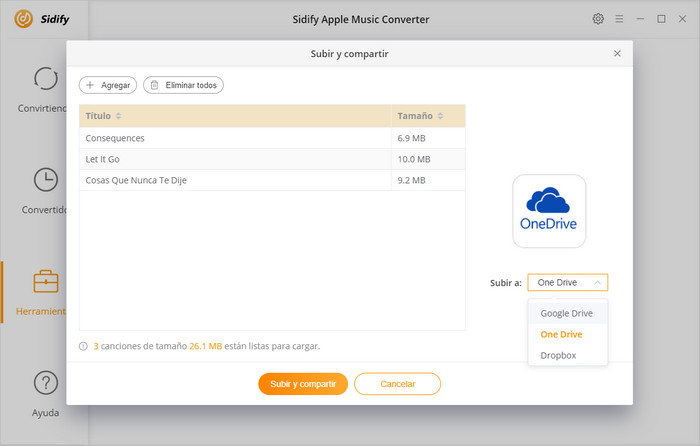Sort list by Titulo column arrows
This screenshot has height=446, width=700.
pos(118,116)
